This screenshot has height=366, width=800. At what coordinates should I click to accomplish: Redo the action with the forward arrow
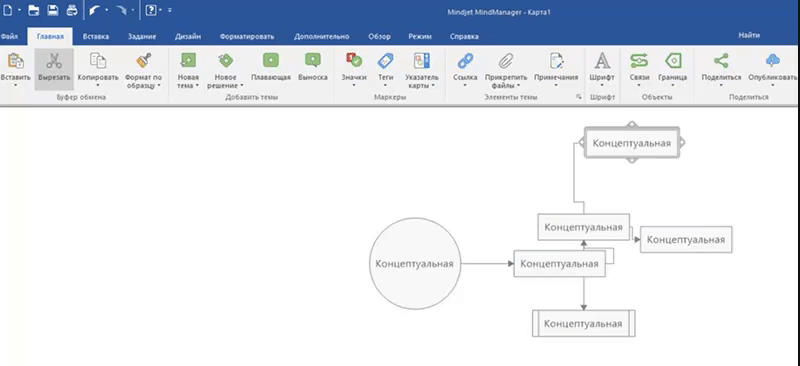pos(121,10)
